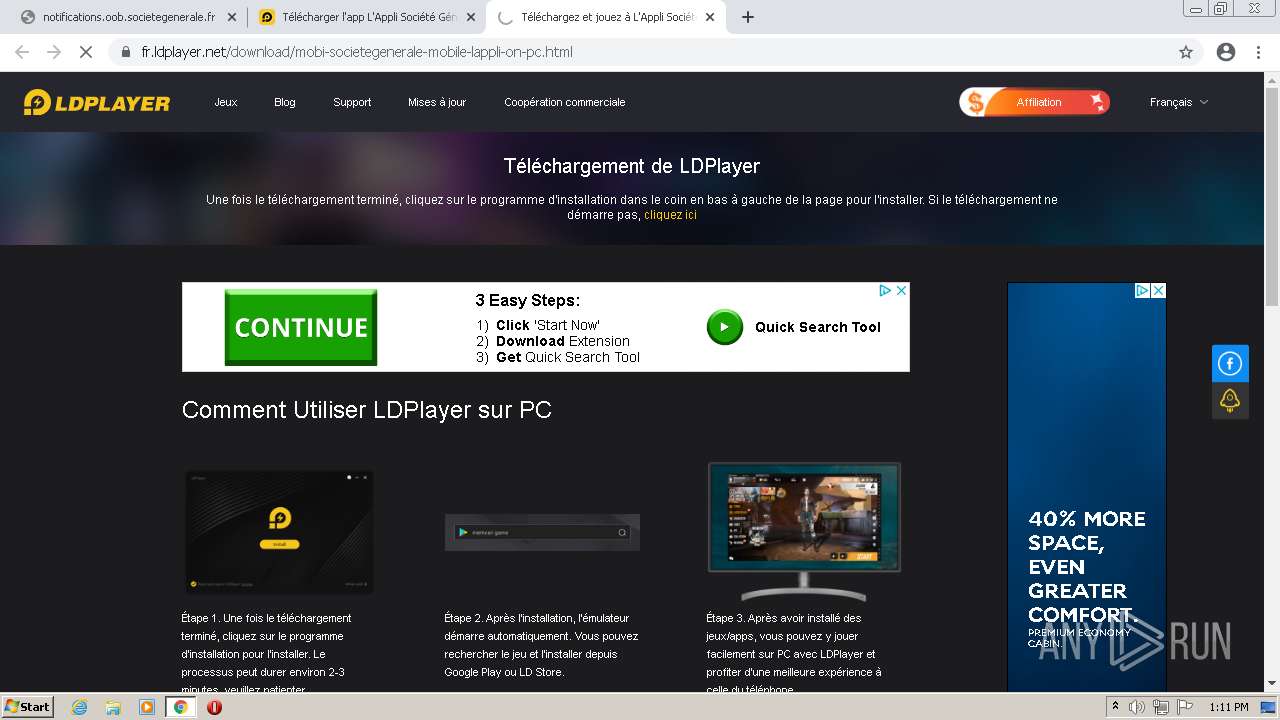Click 'Comment Utiliser LDPlayer sur PC' heading
This screenshot has height=720, width=1280.
coord(367,410)
